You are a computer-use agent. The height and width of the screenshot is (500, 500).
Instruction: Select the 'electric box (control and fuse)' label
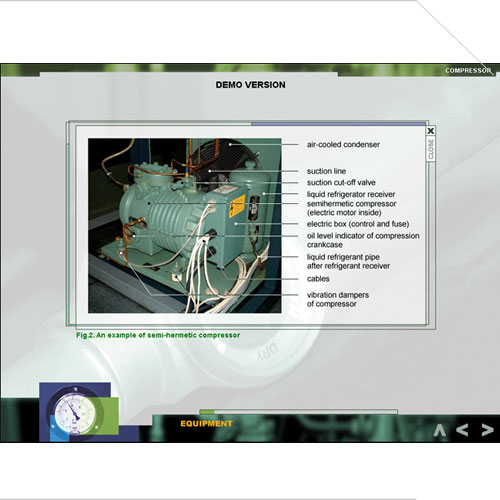[358, 224]
